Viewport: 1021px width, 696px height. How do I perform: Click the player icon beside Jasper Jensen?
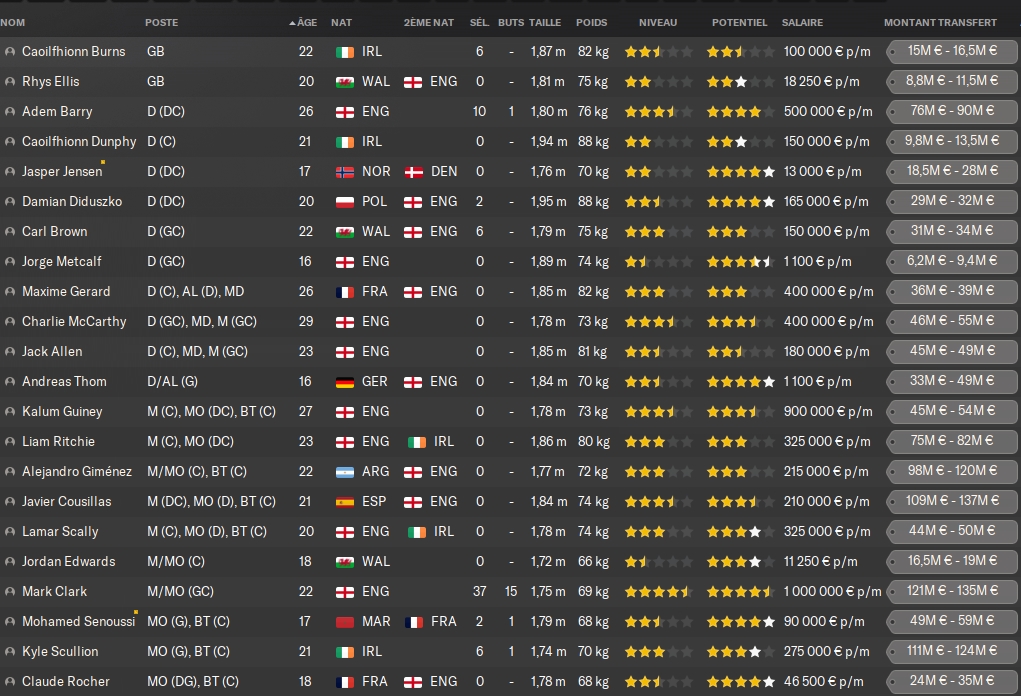pos(10,171)
